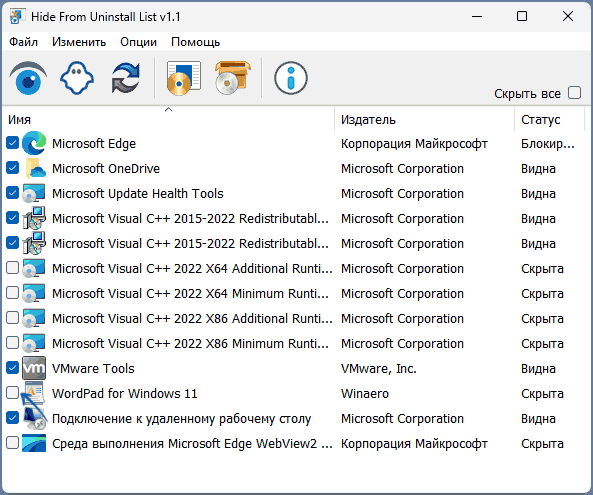593x495 pixels.
Task: Click the ghost icon to hide selected programs
Action: (x=77, y=78)
